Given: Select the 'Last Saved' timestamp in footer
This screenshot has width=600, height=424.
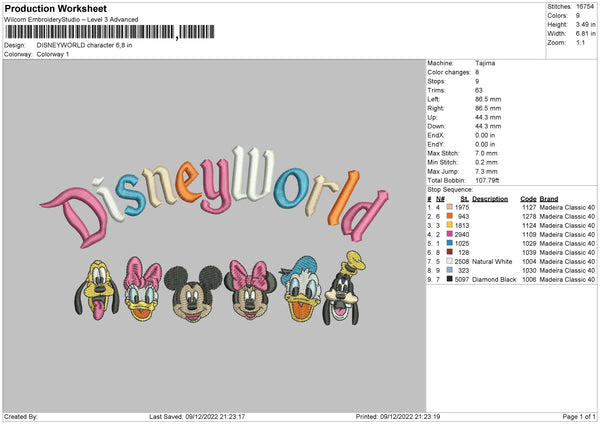Looking at the screenshot, I should [197, 417].
